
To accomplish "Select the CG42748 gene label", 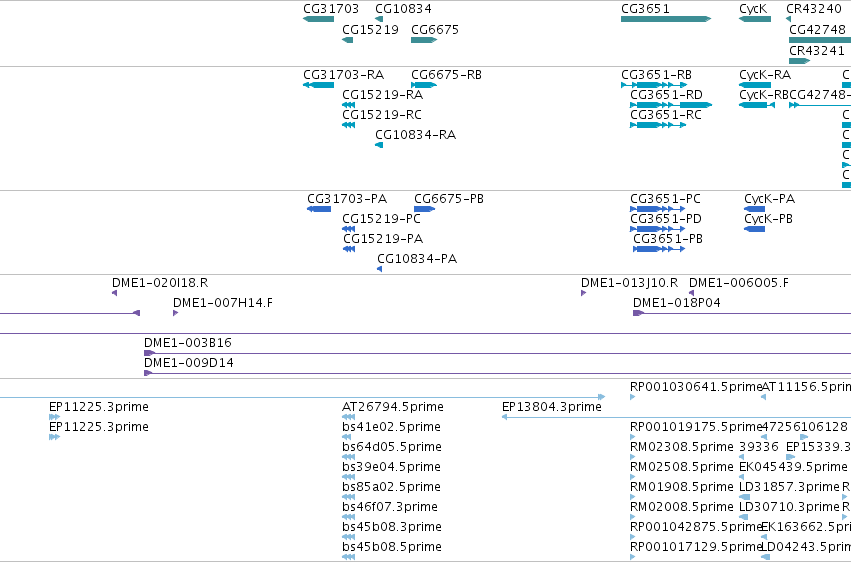I will [817, 29].
